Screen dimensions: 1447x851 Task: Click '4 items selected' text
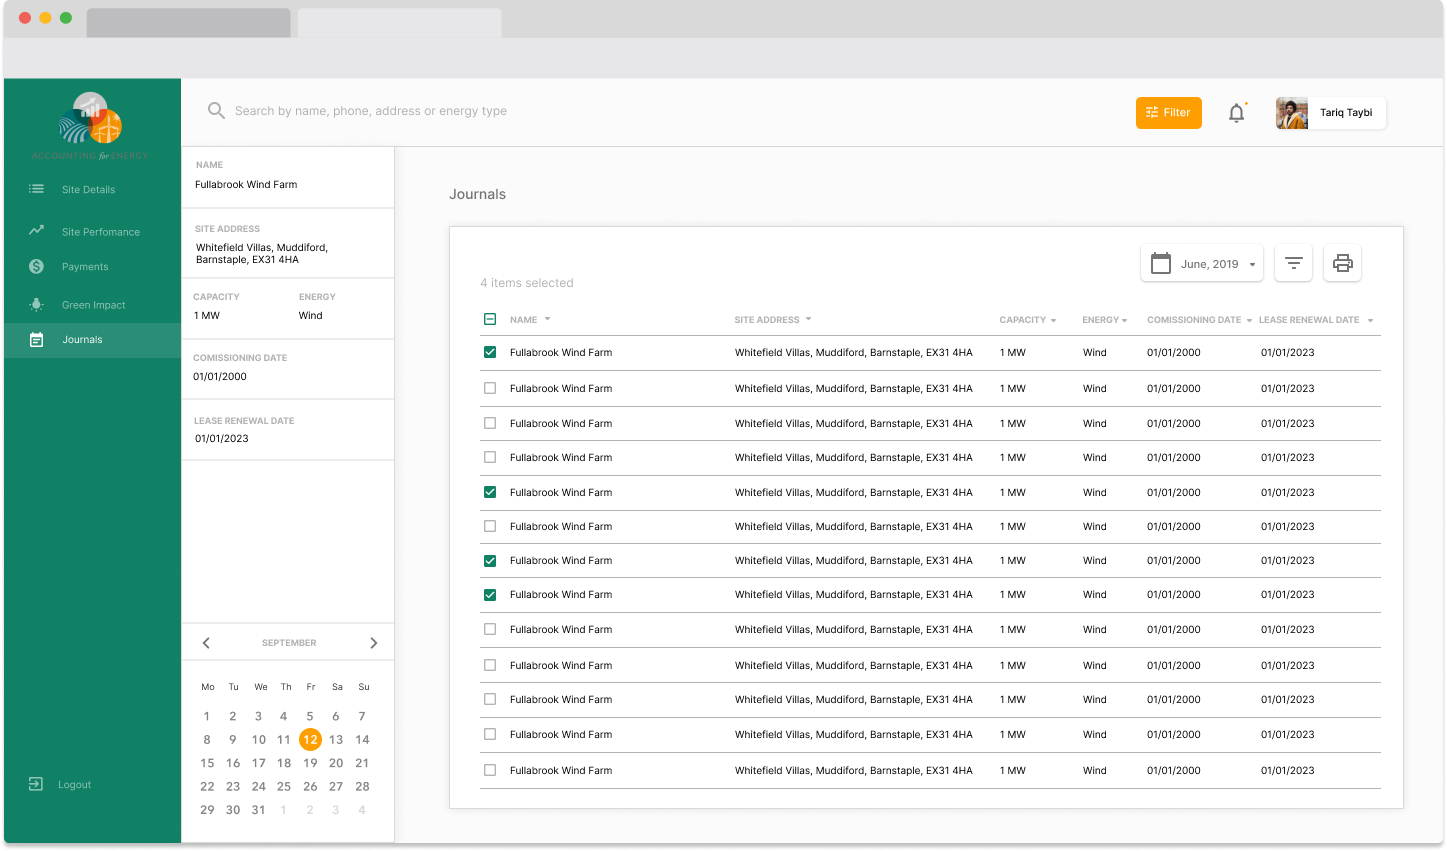click(527, 283)
